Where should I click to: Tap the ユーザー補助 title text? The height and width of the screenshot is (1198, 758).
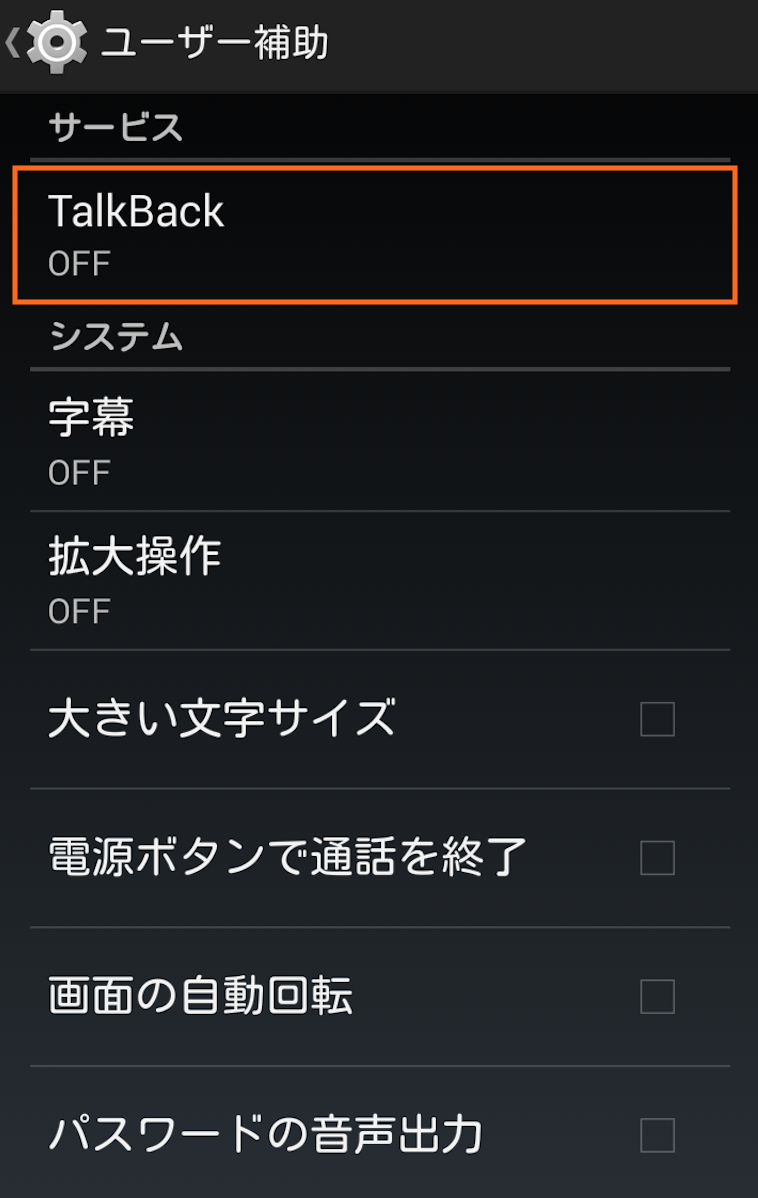[215, 43]
